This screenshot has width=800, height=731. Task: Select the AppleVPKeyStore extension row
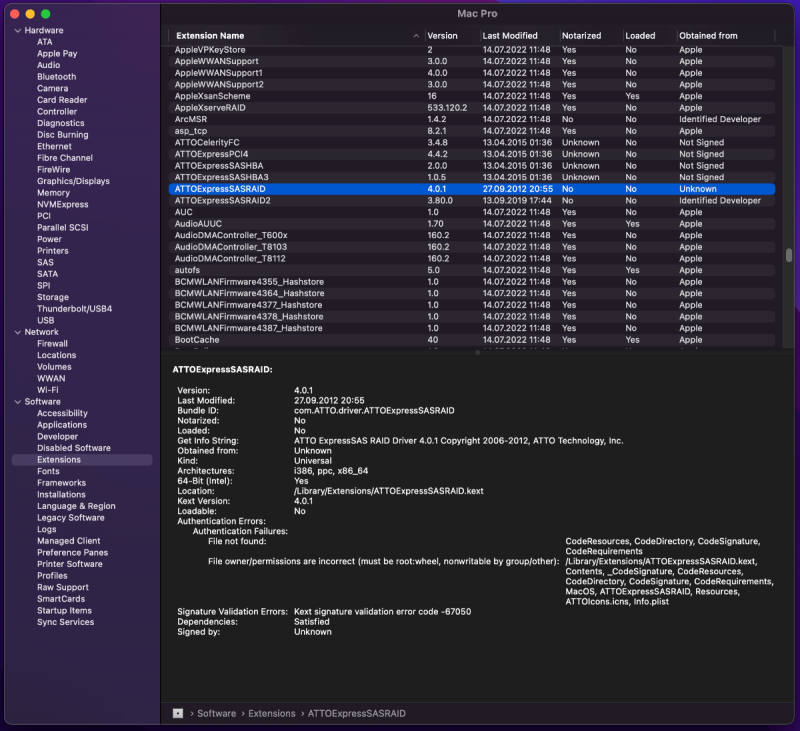(x=471, y=49)
